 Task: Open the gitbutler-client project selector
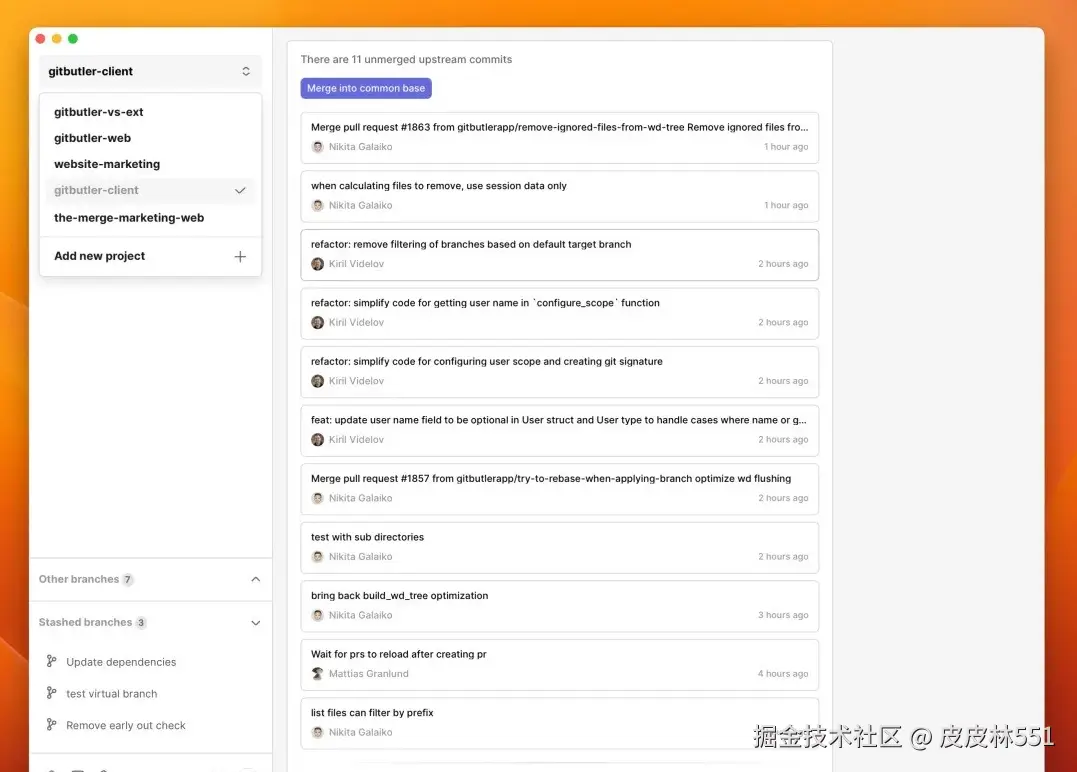(x=150, y=71)
